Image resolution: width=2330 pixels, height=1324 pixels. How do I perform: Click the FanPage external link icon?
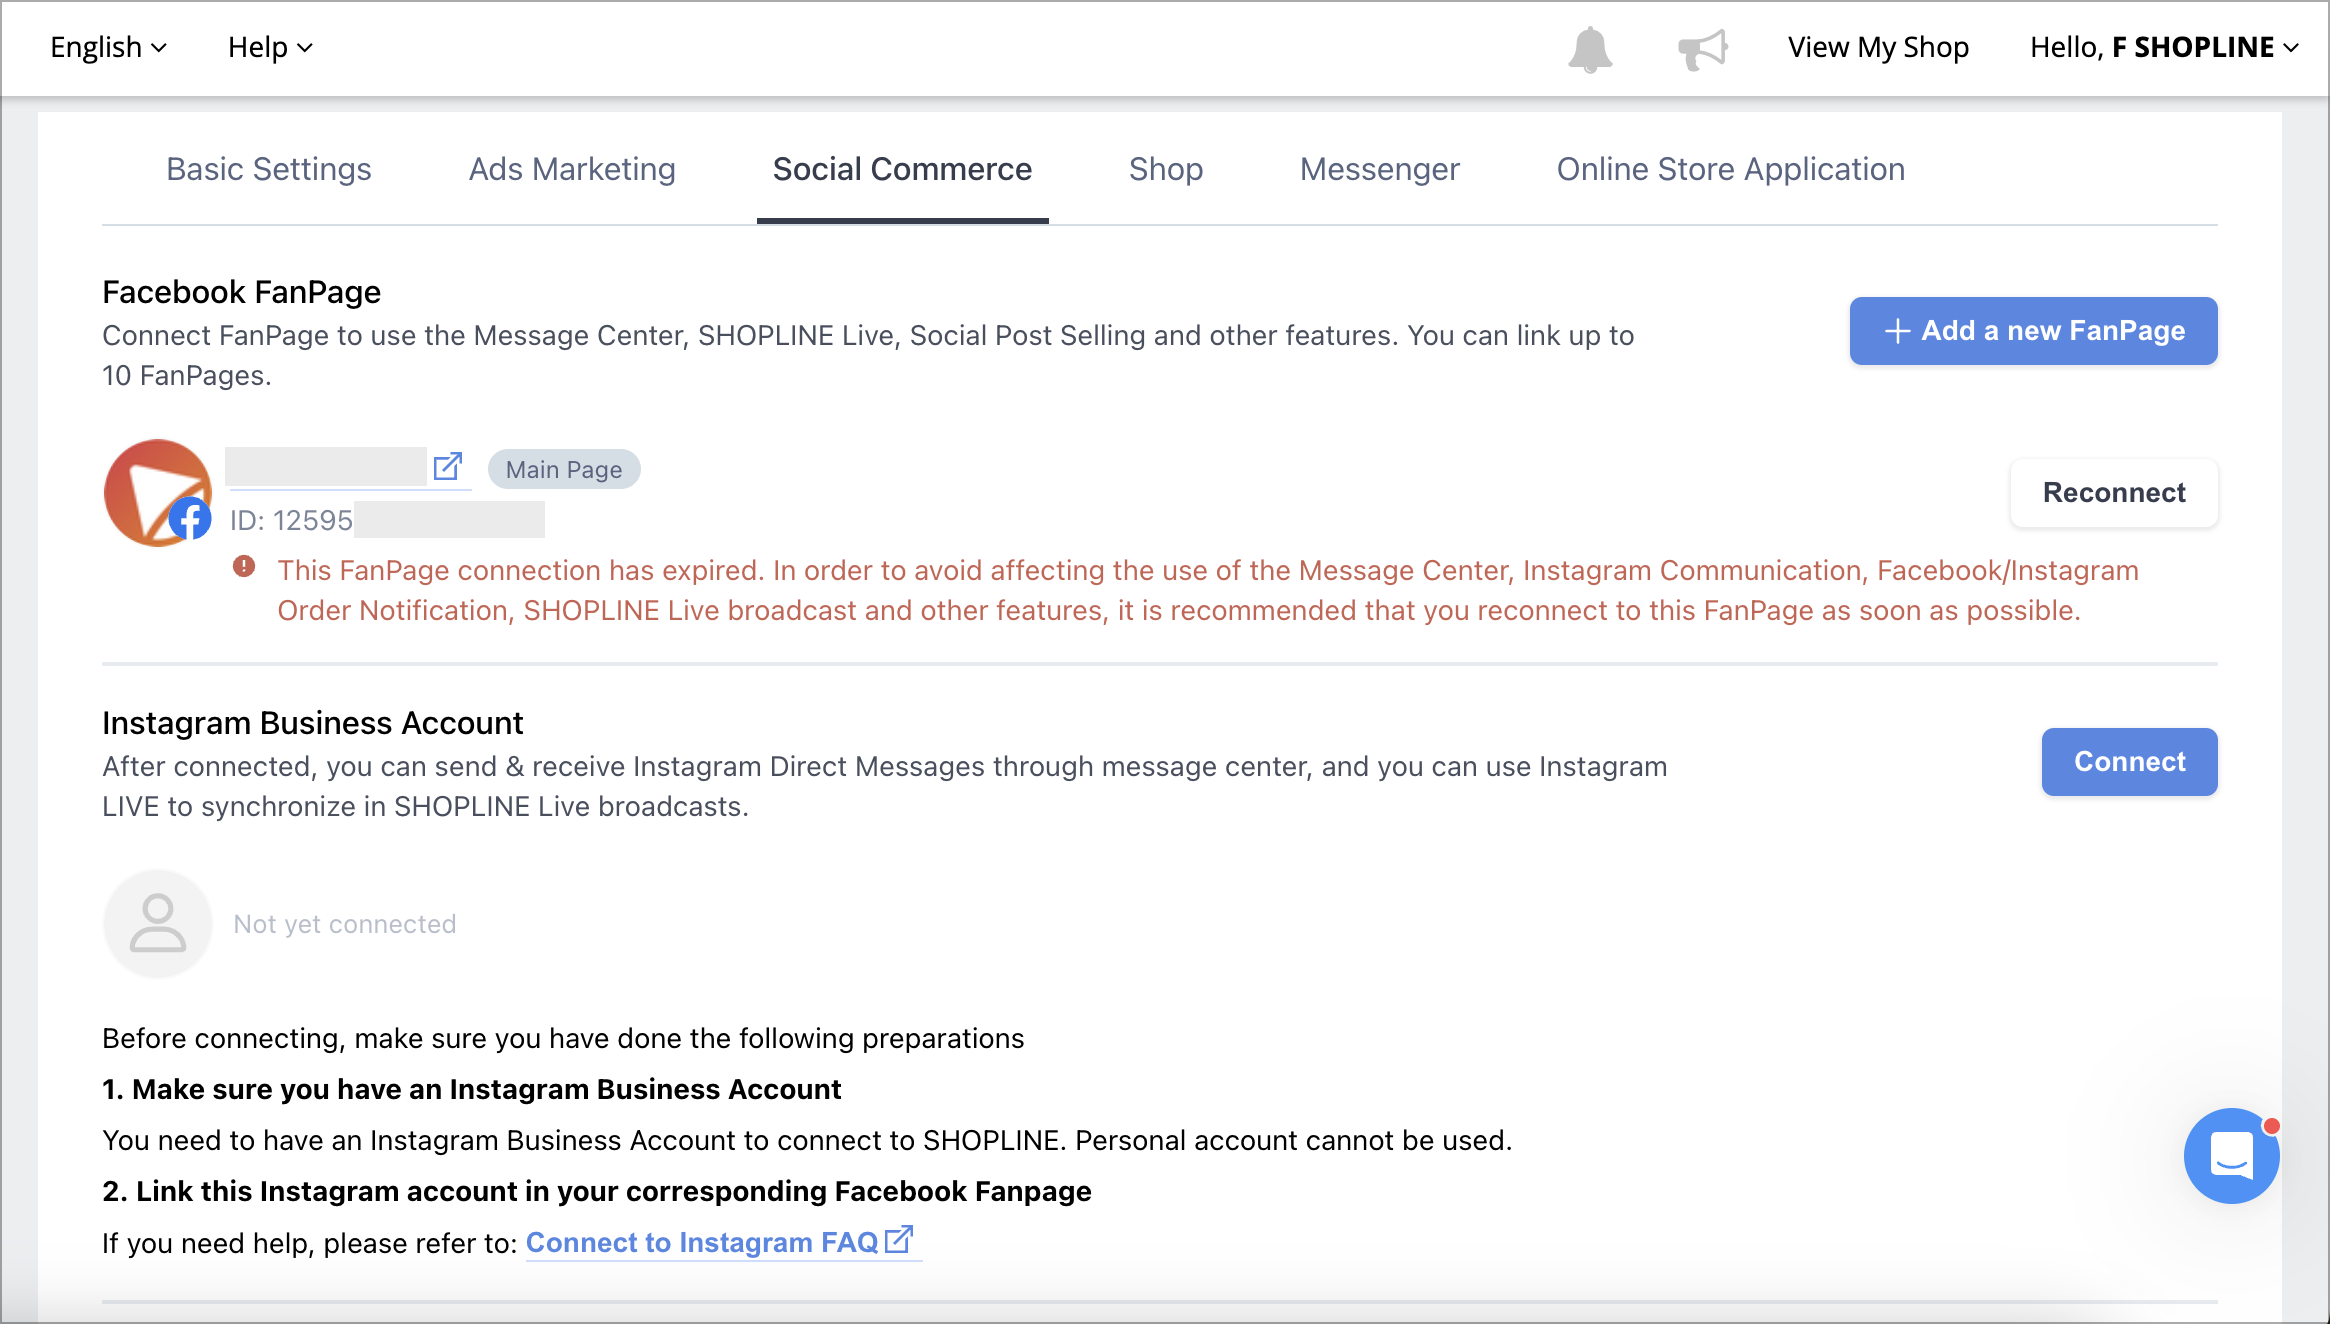click(448, 466)
